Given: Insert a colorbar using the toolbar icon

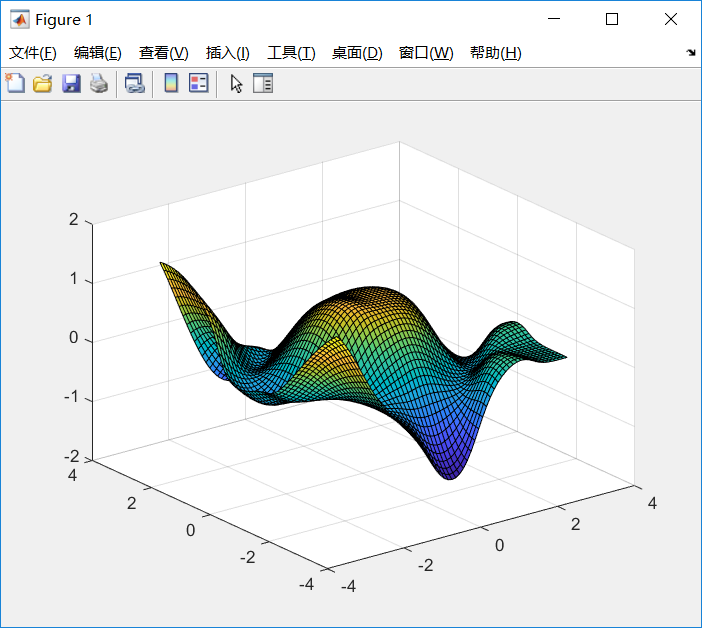Looking at the screenshot, I should pos(171,83).
